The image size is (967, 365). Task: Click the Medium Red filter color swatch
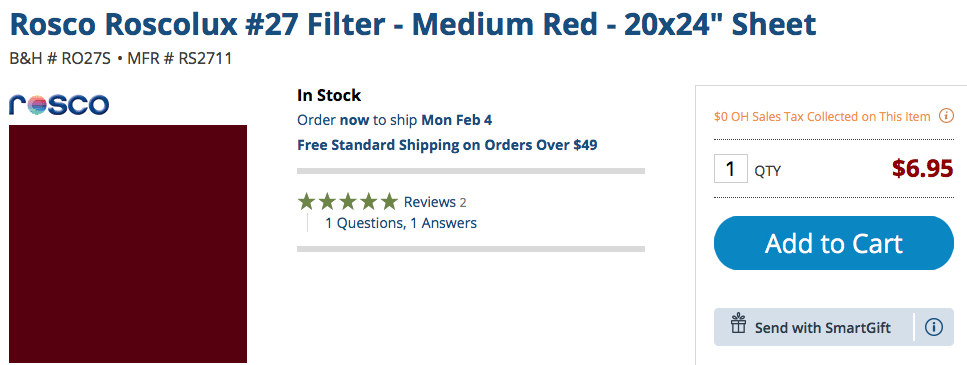pos(128,244)
